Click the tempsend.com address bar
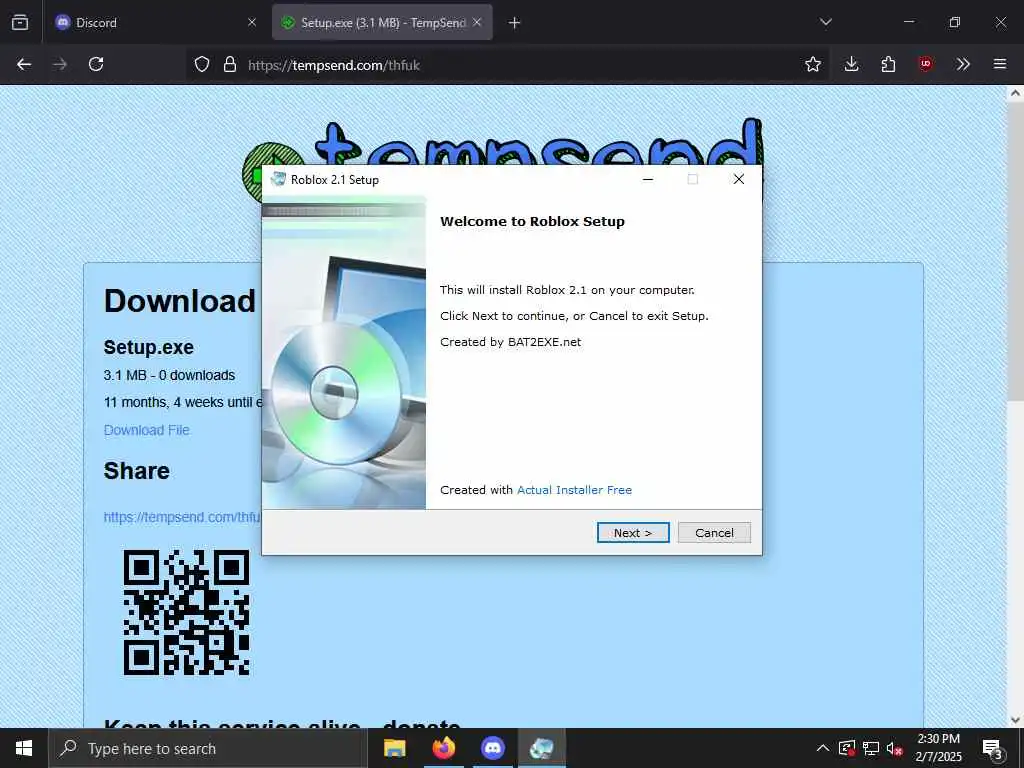The image size is (1024, 768). (509, 65)
